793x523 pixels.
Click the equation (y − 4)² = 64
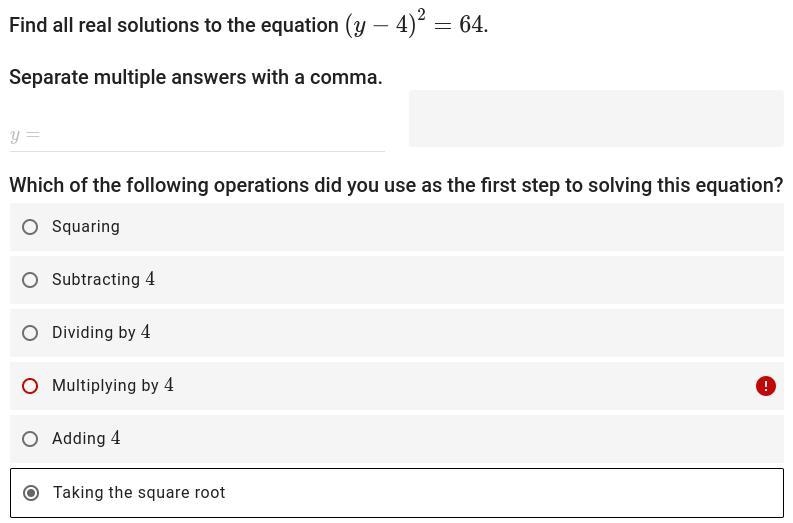pos(415,24)
